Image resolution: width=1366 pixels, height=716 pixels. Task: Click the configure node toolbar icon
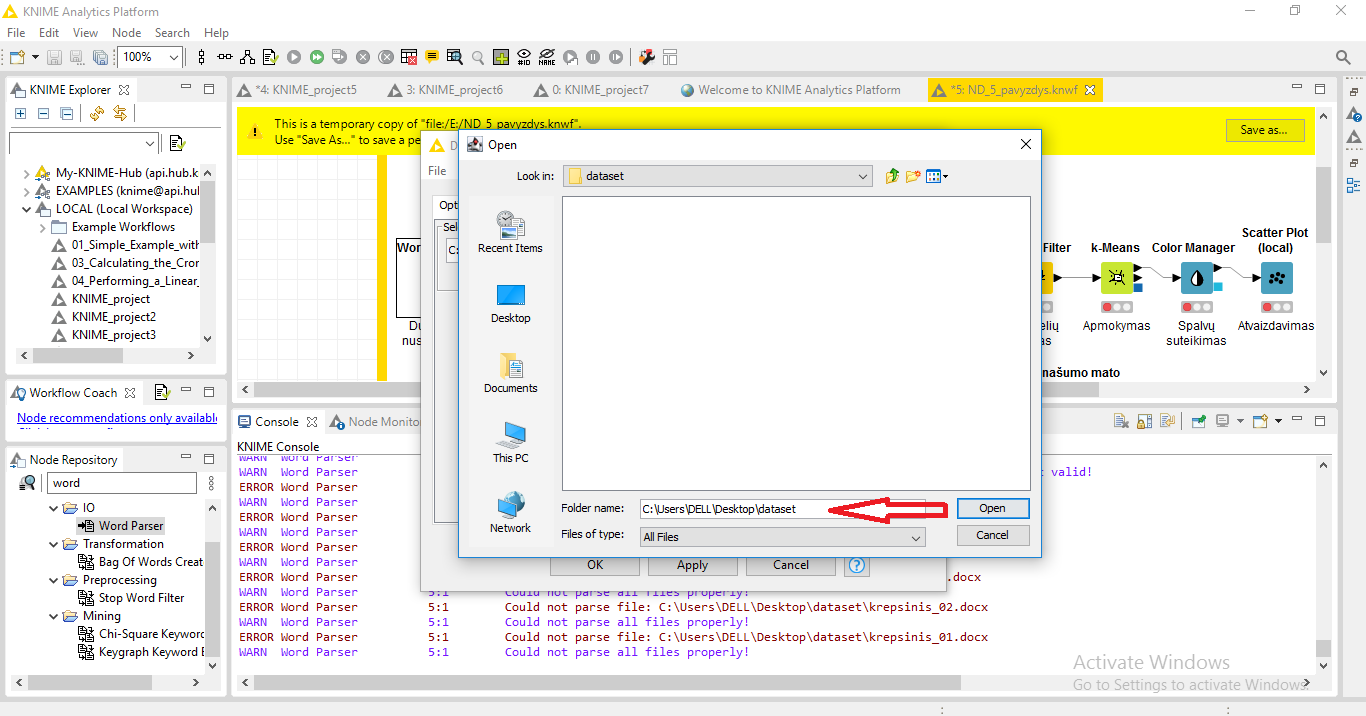coord(270,57)
